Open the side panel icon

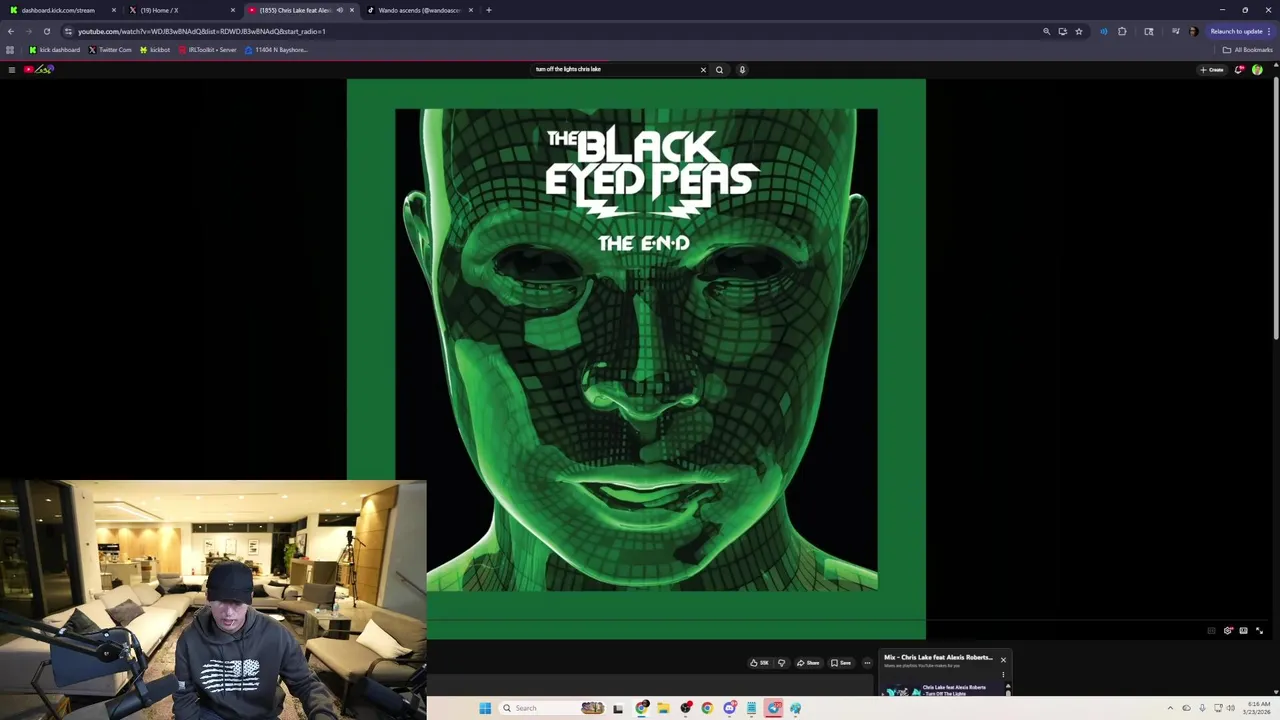(1148, 31)
